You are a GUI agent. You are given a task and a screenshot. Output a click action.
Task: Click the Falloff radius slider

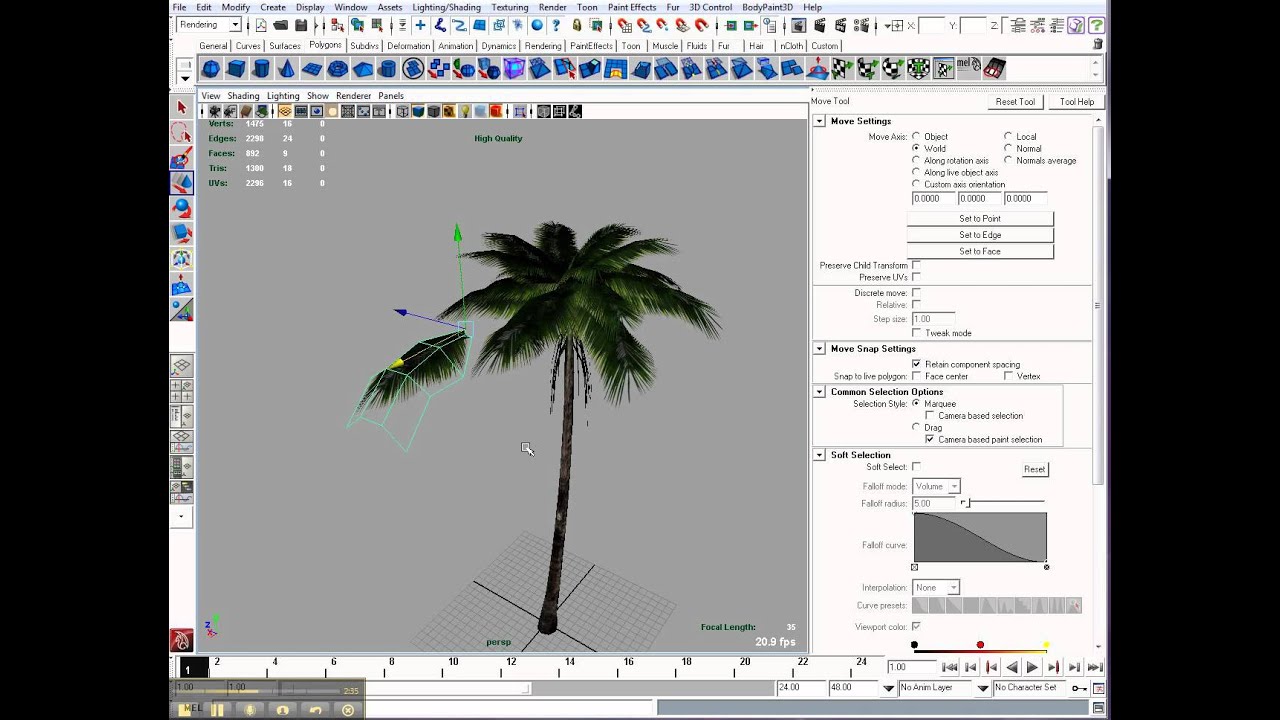click(x=1003, y=503)
